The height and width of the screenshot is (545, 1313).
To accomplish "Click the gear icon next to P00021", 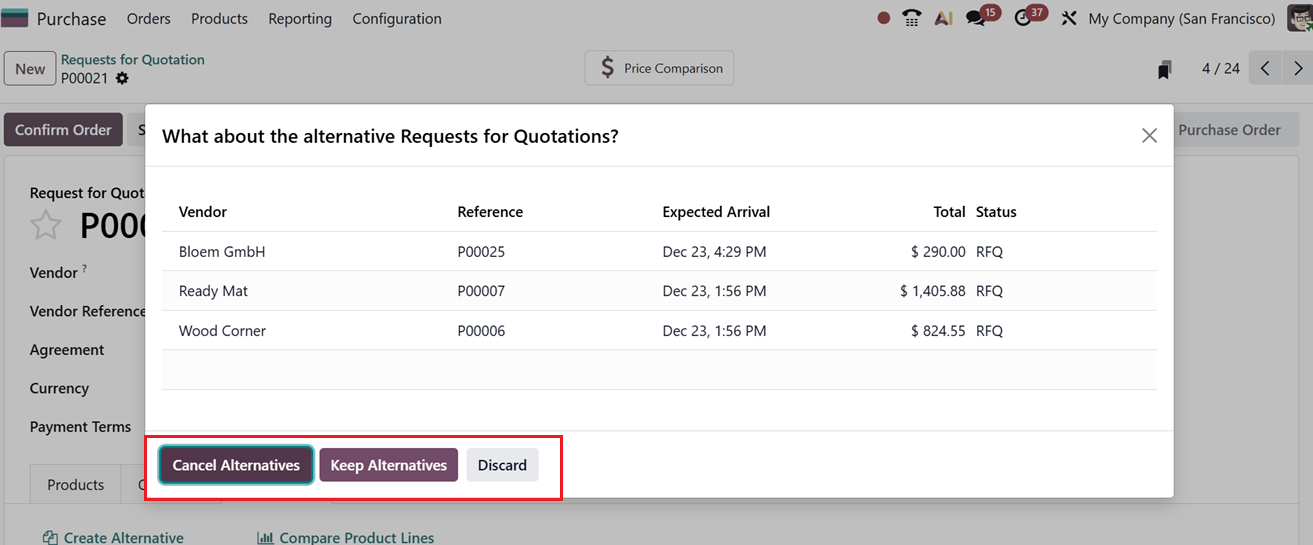I will 122,78.
